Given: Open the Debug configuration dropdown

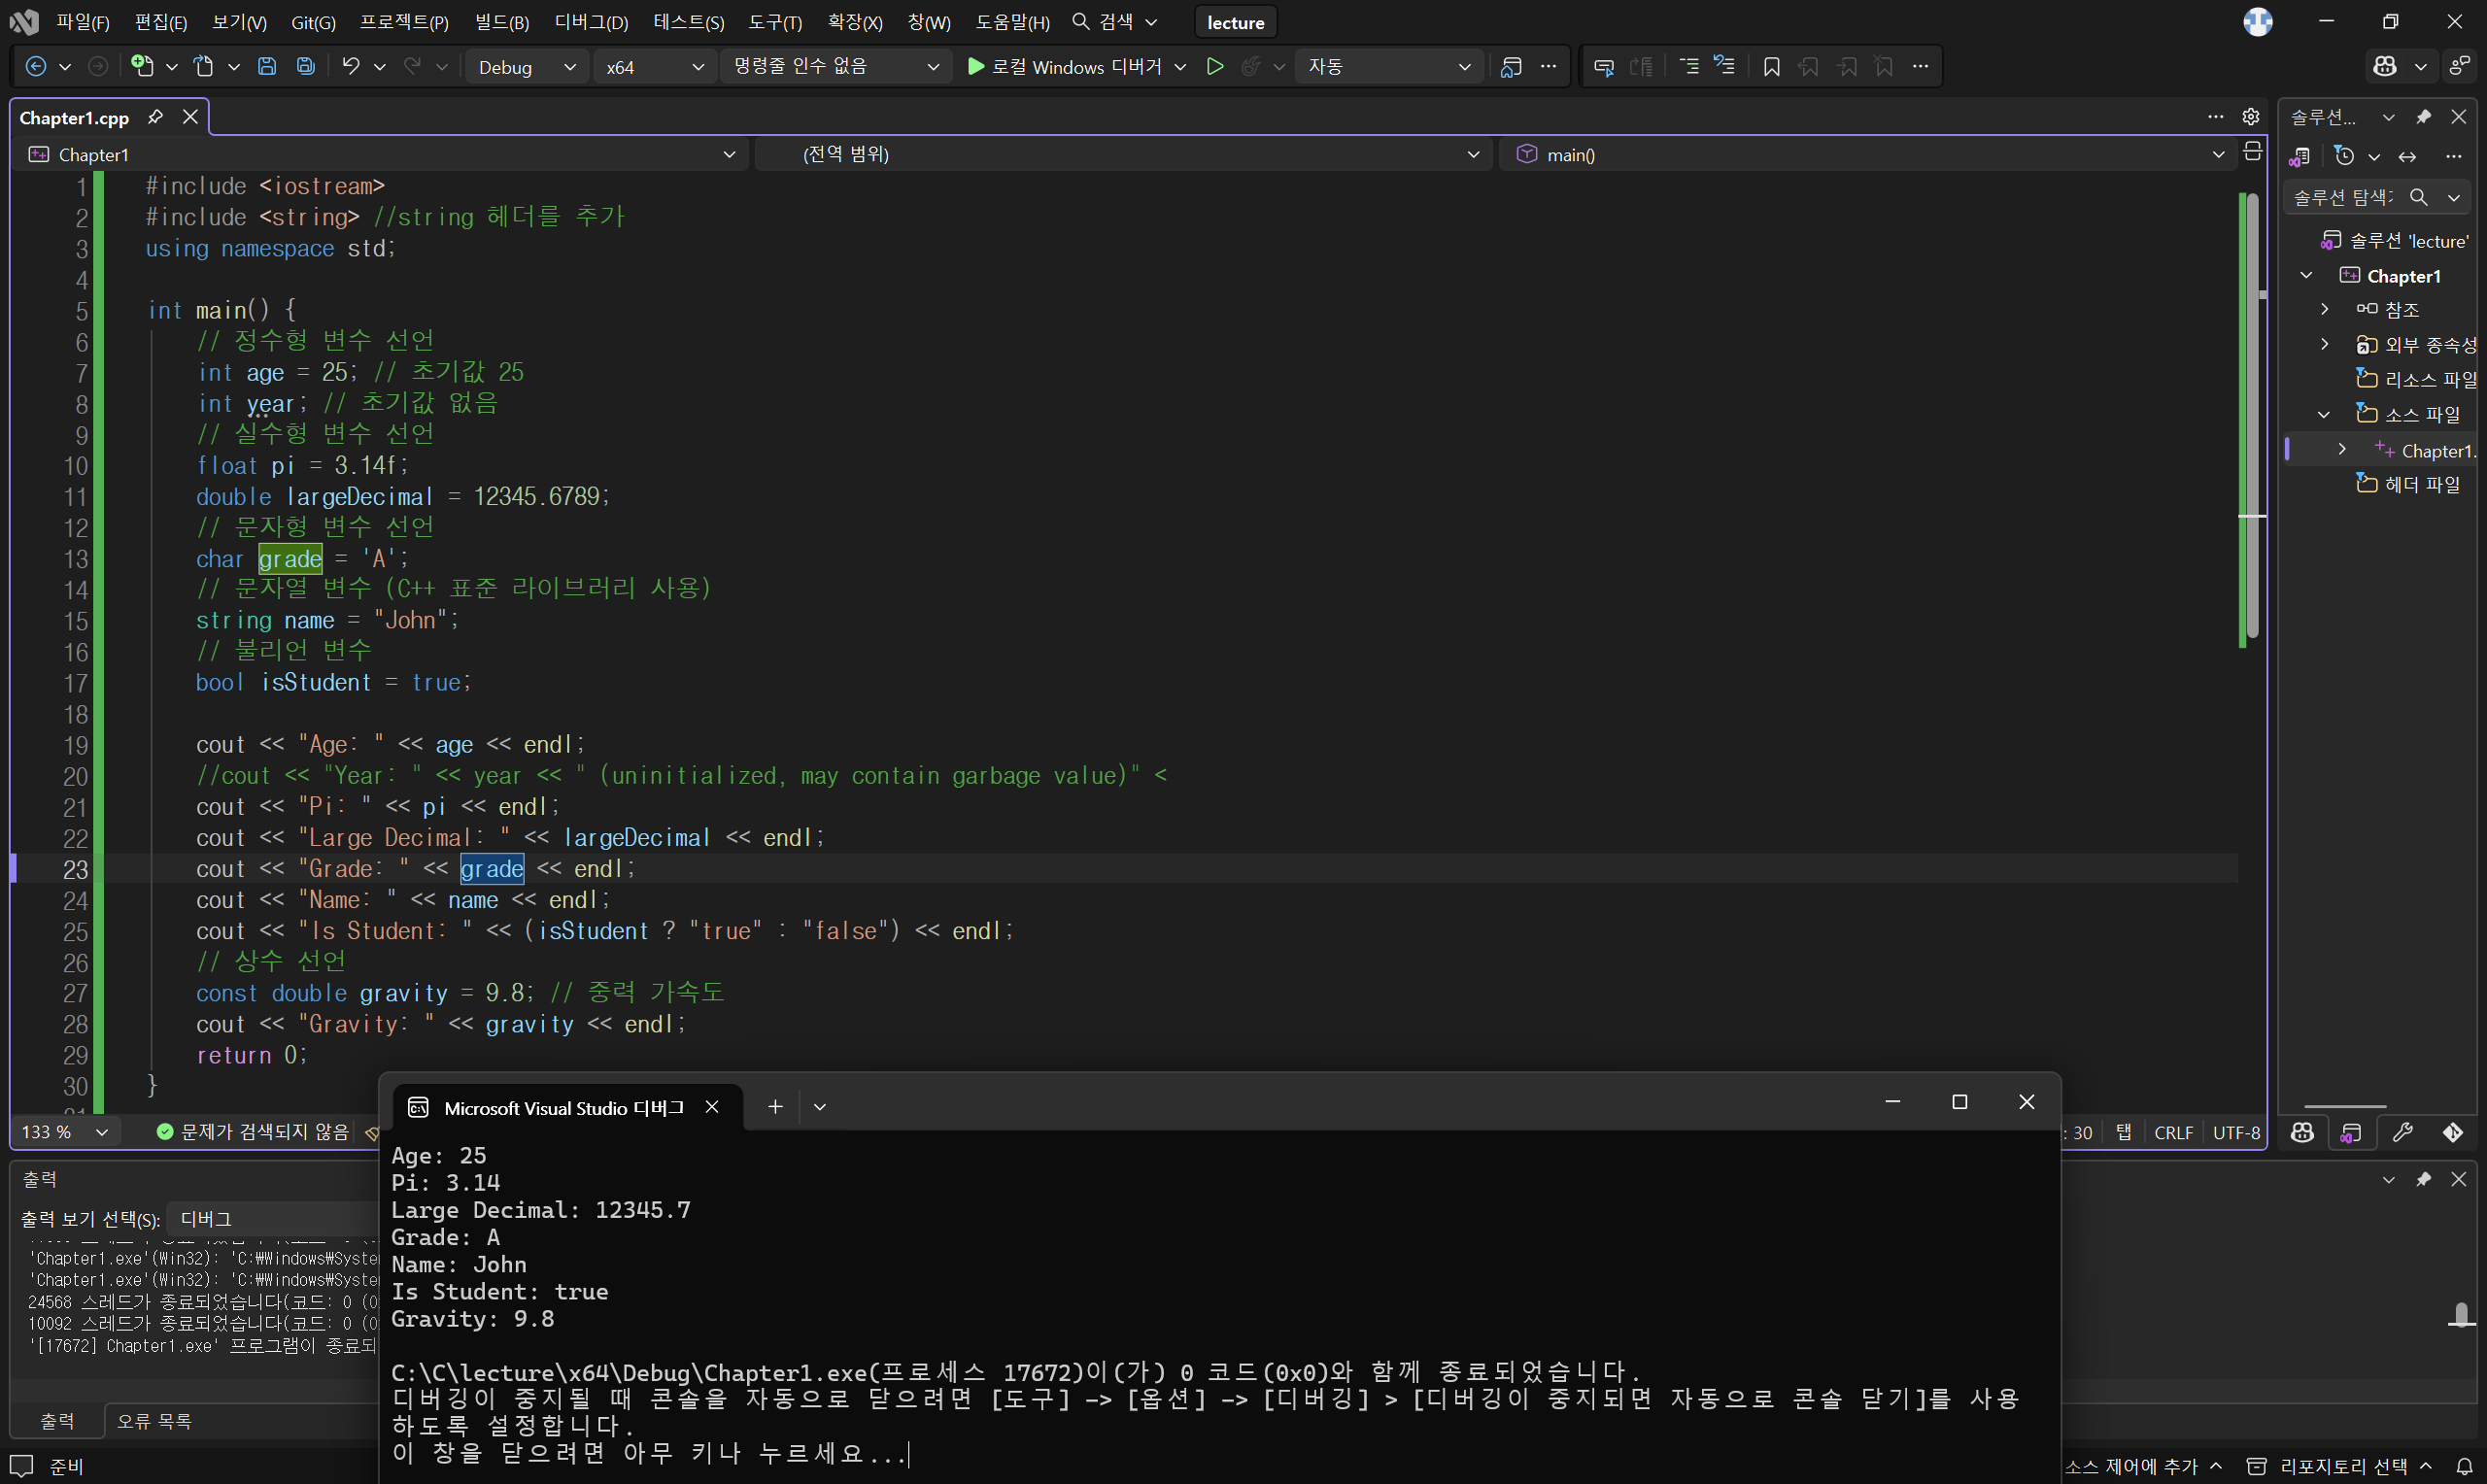Looking at the screenshot, I should [x=525, y=67].
